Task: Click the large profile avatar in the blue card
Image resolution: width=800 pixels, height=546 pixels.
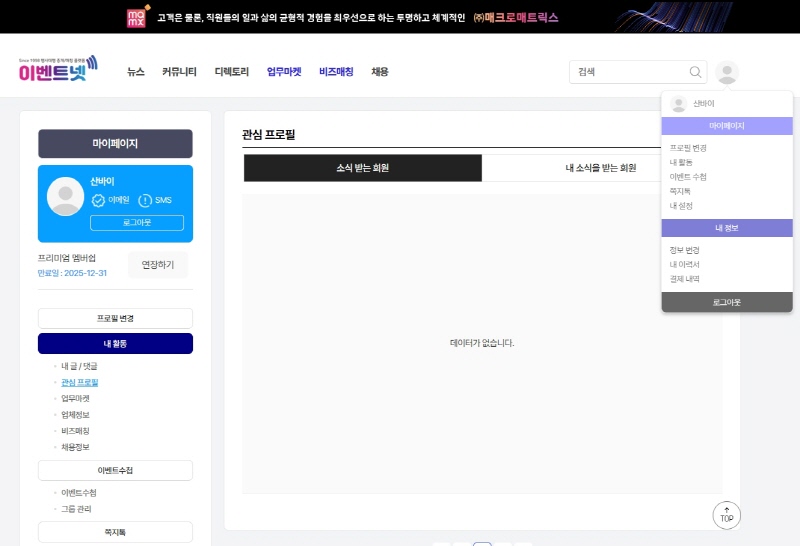Action: (x=65, y=196)
